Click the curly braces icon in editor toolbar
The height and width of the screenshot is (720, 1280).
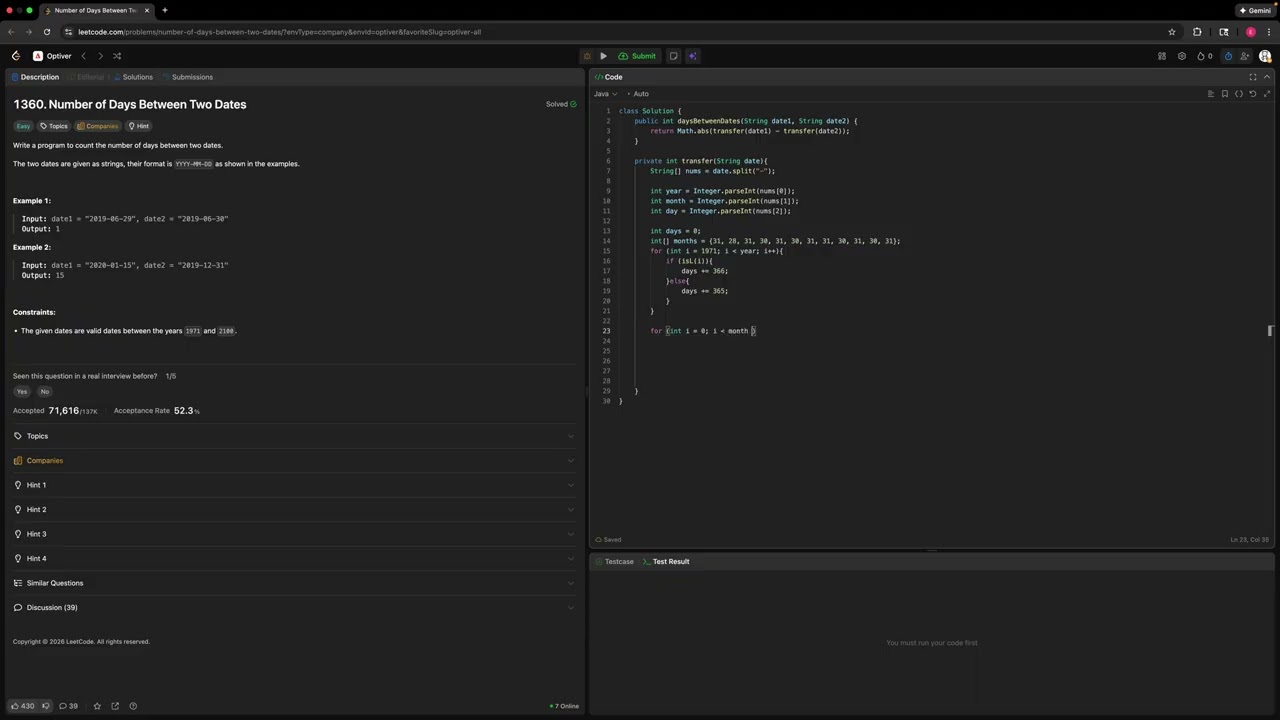click(x=1239, y=94)
